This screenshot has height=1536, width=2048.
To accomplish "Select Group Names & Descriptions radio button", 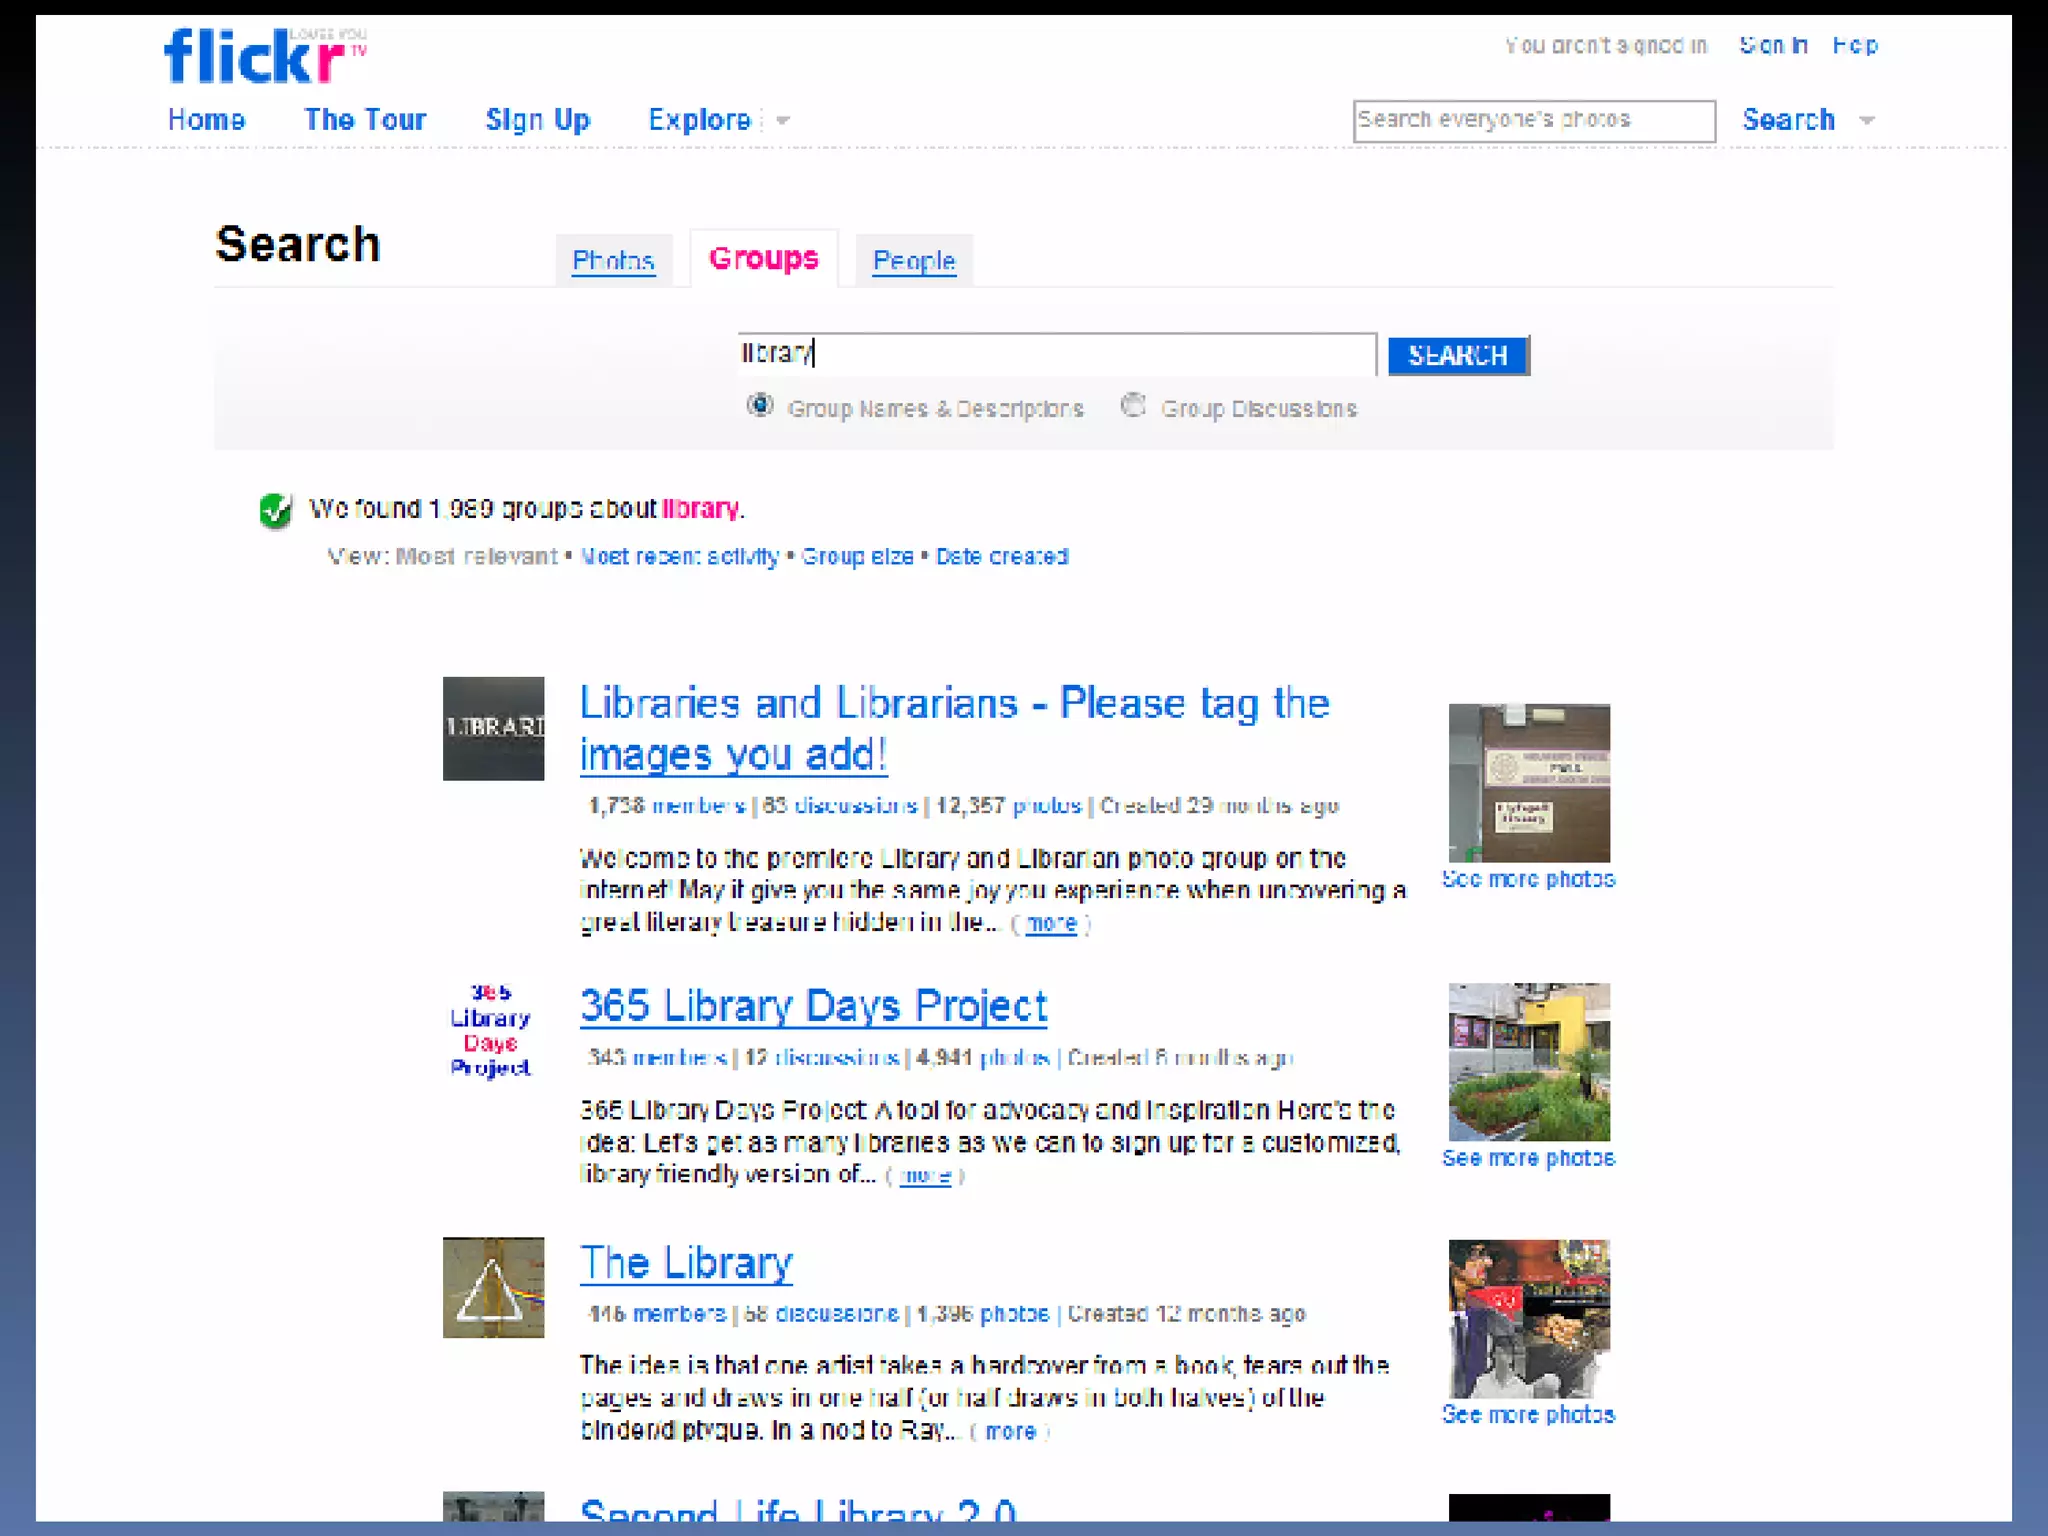I will coord(760,406).
